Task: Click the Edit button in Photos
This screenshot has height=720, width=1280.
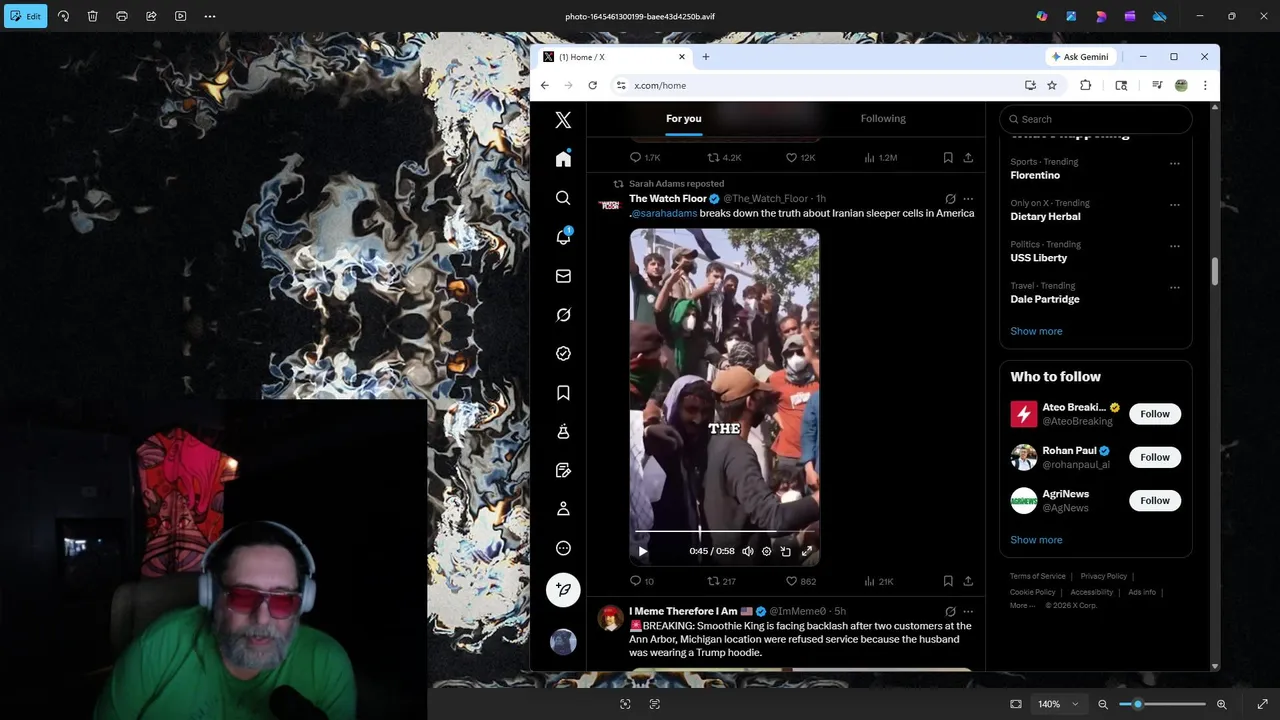Action: pos(26,16)
